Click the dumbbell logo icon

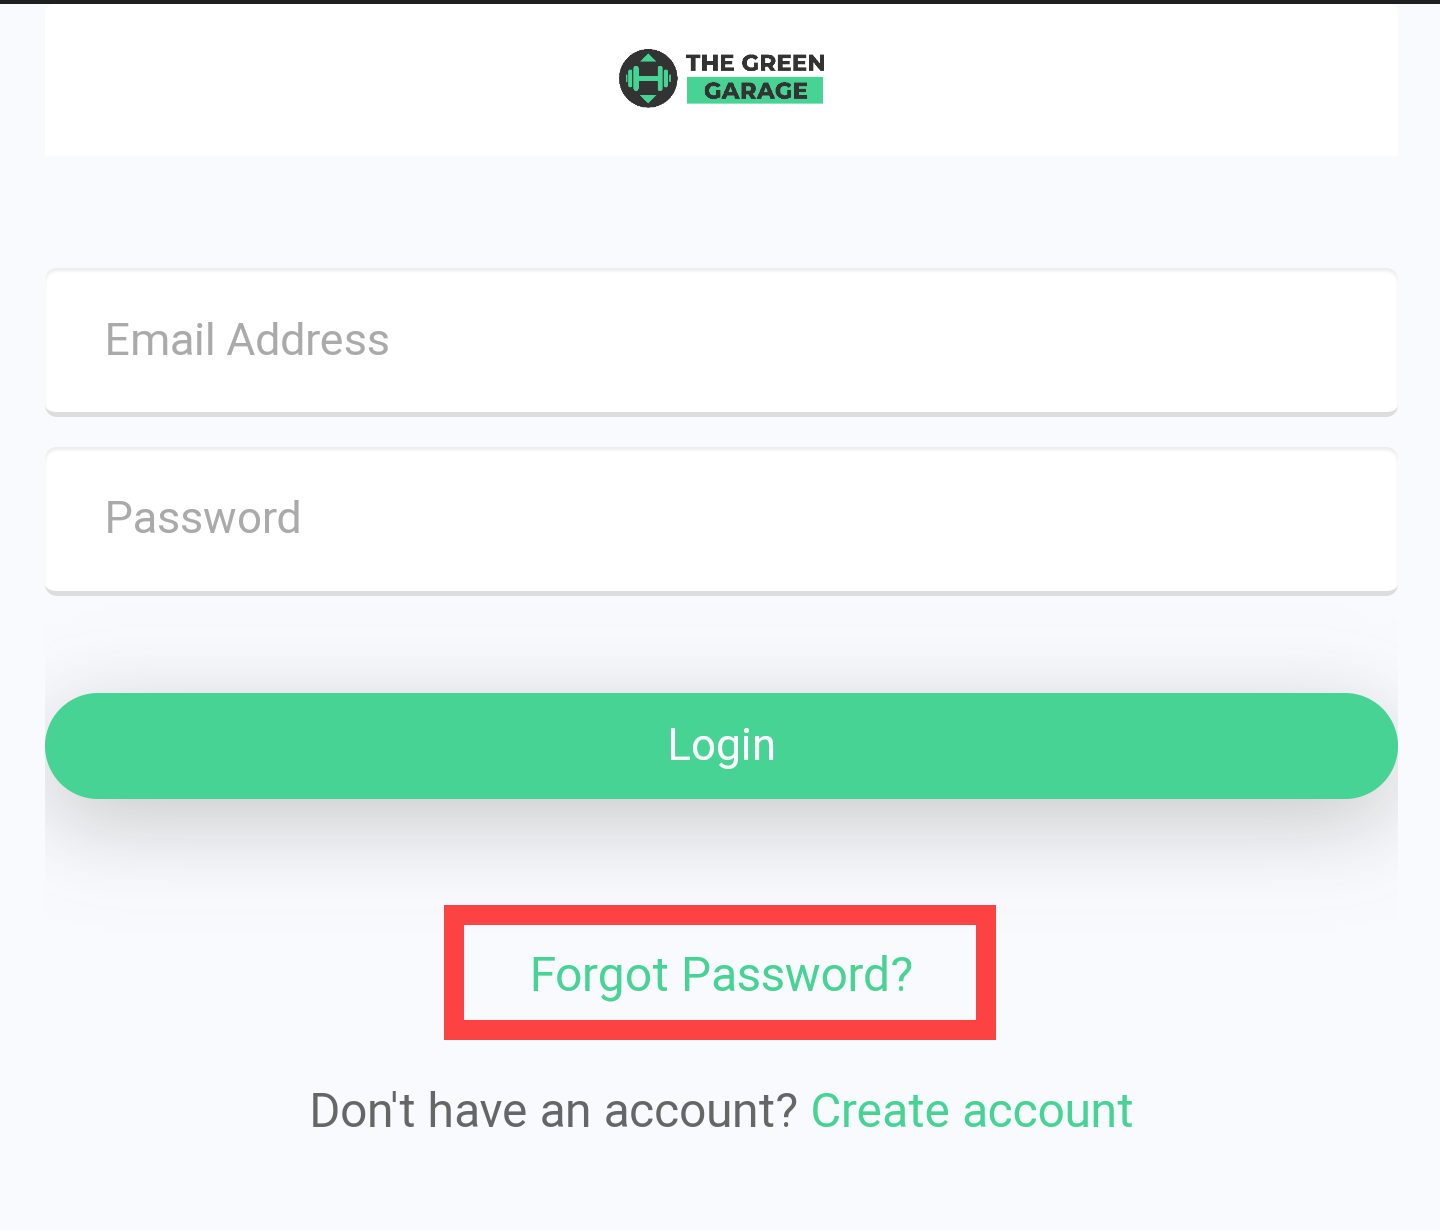[x=648, y=78]
